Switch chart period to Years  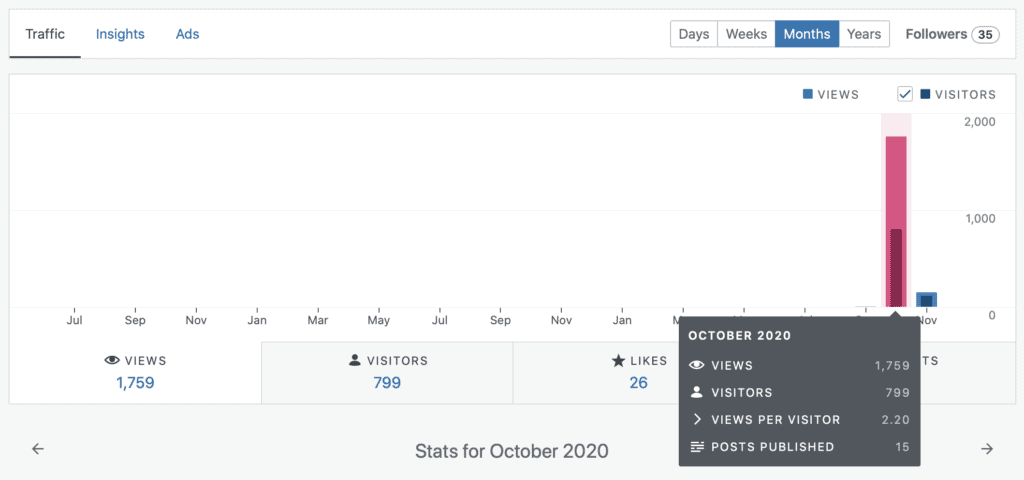864,34
